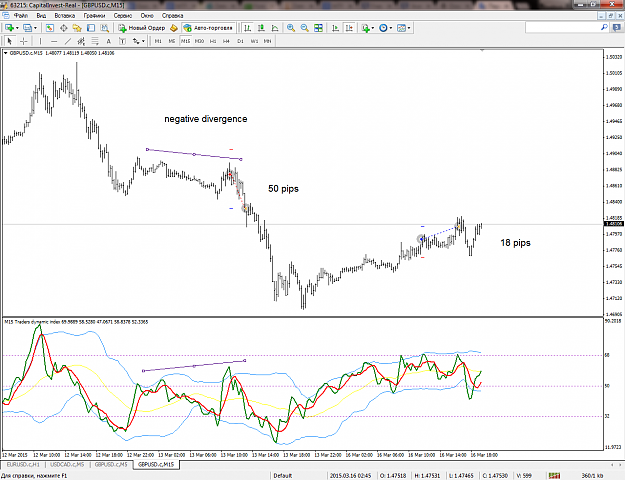Switch chart to bar chart
The width and height of the screenshot is (625, 480).
[248, 28]
